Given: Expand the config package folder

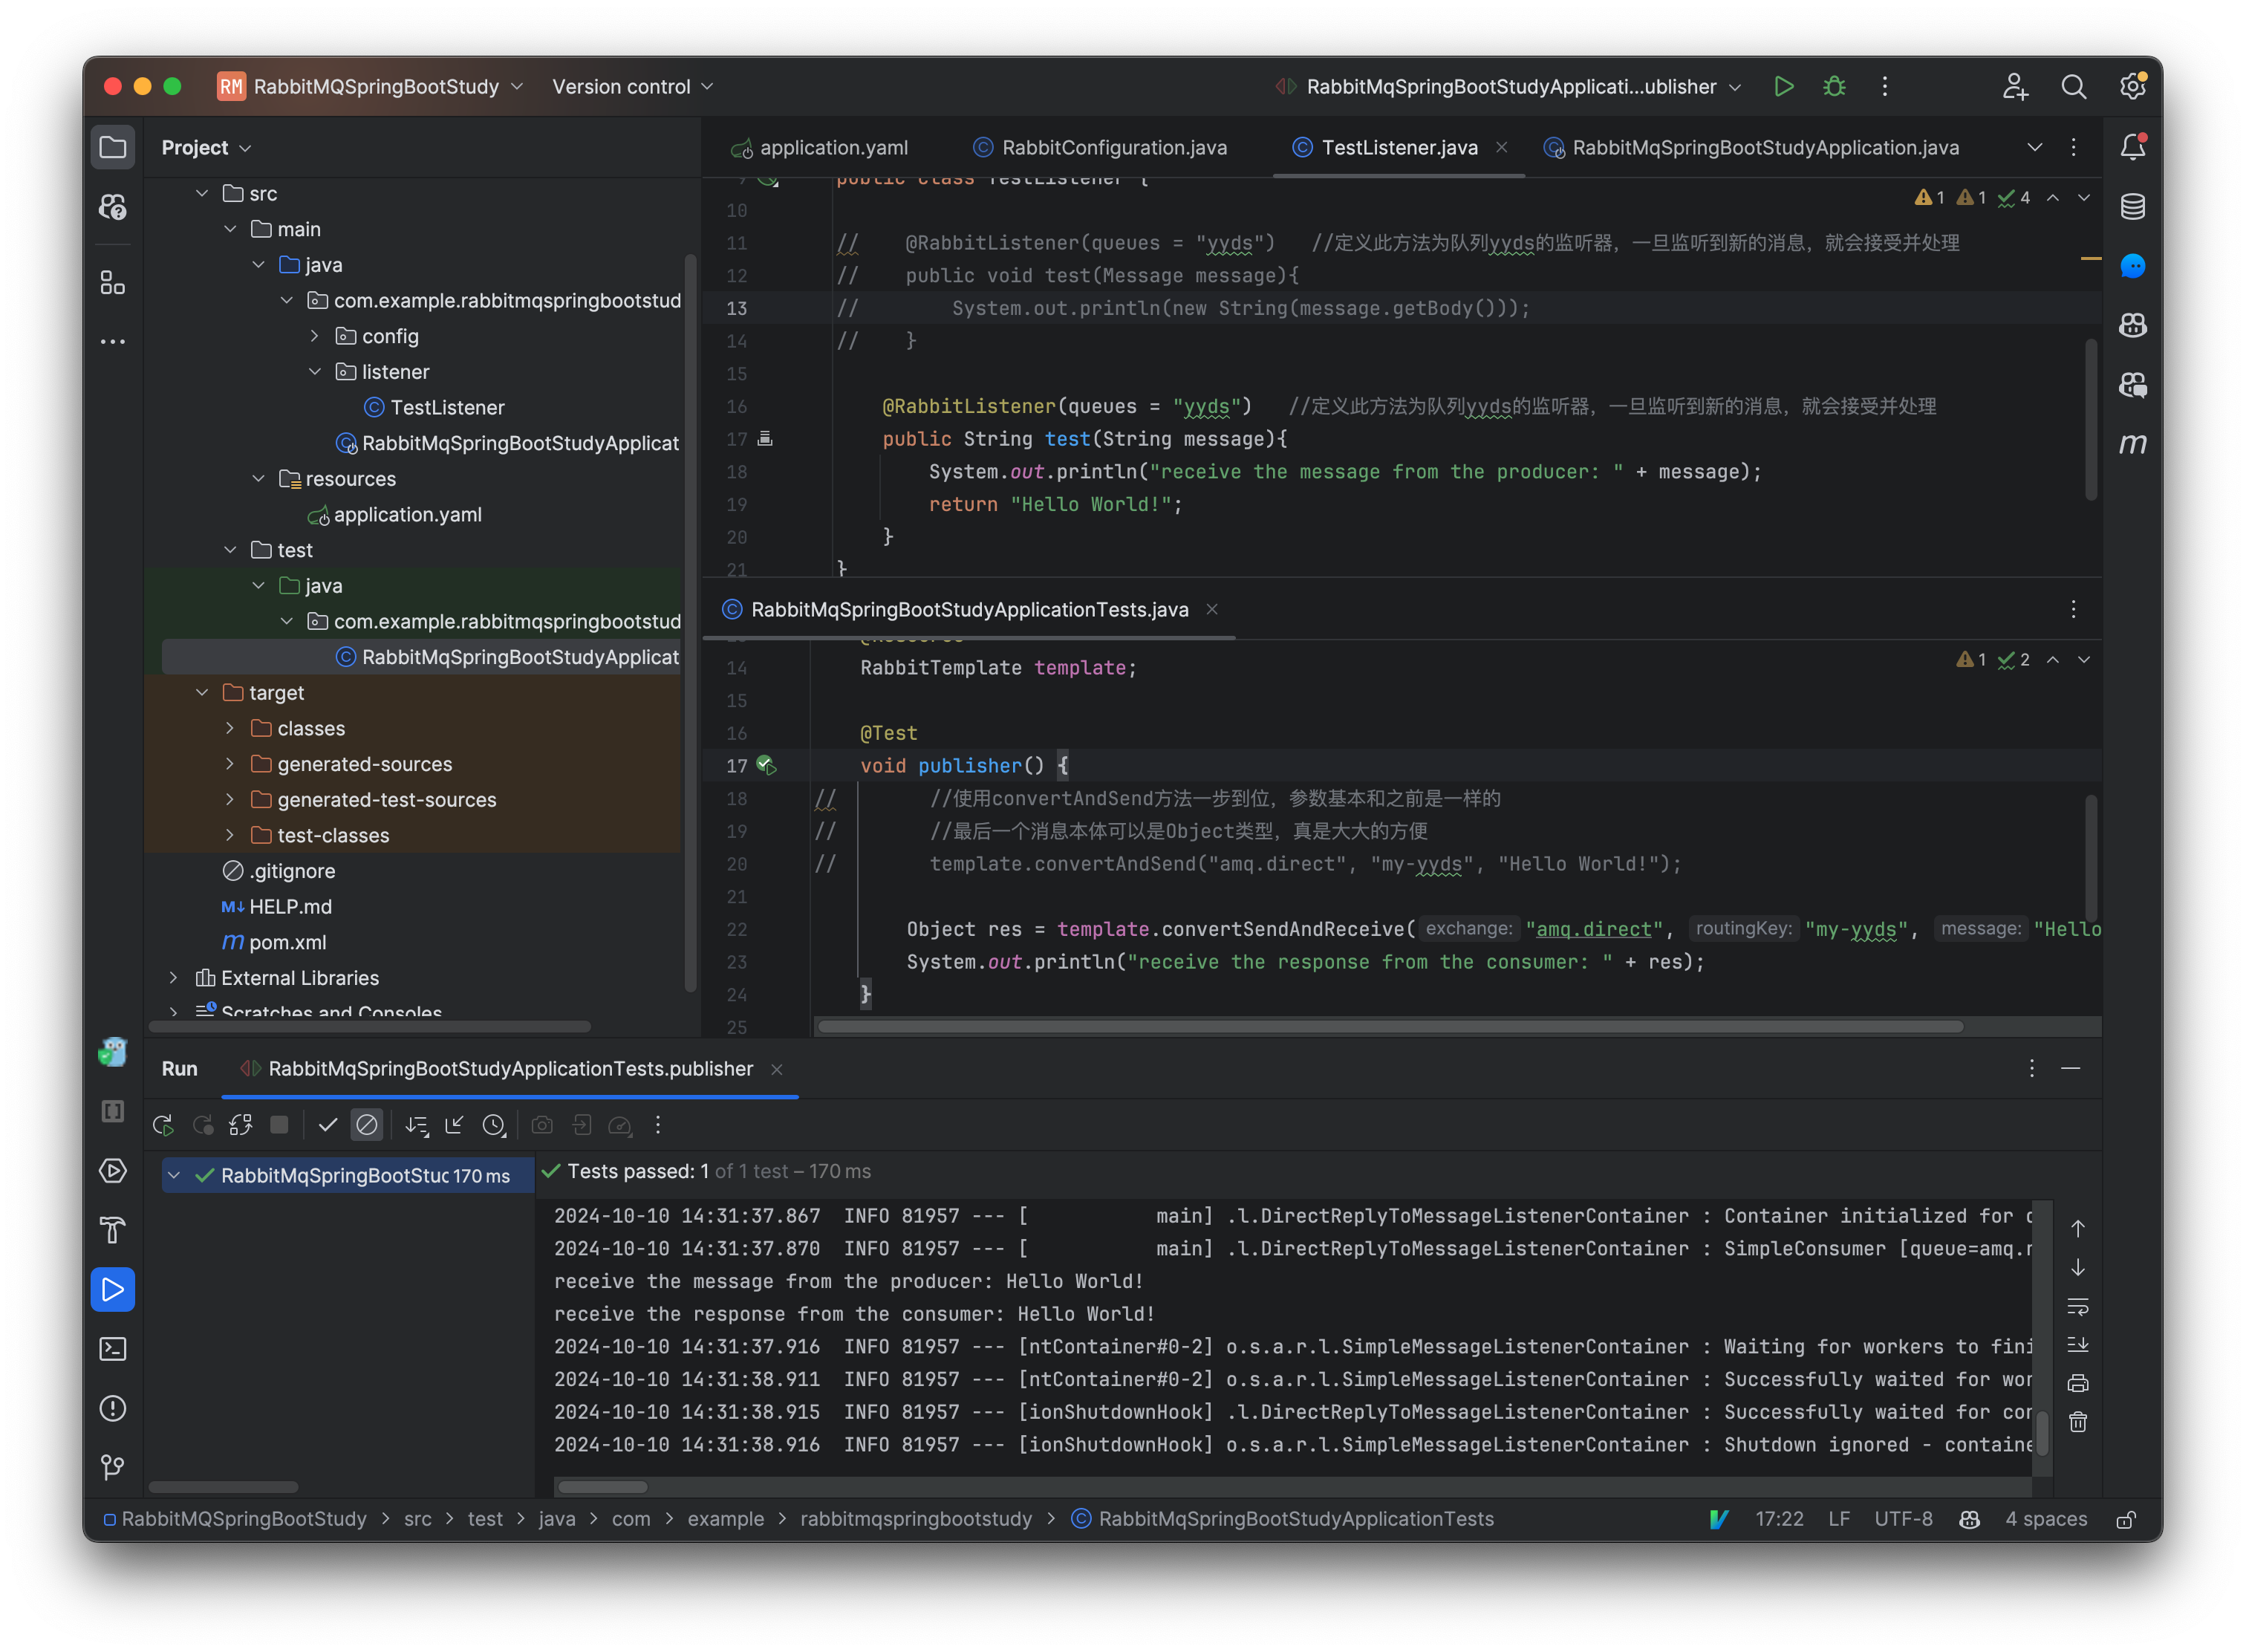Looking at the screenshot, I should click(x=315, y=336).
